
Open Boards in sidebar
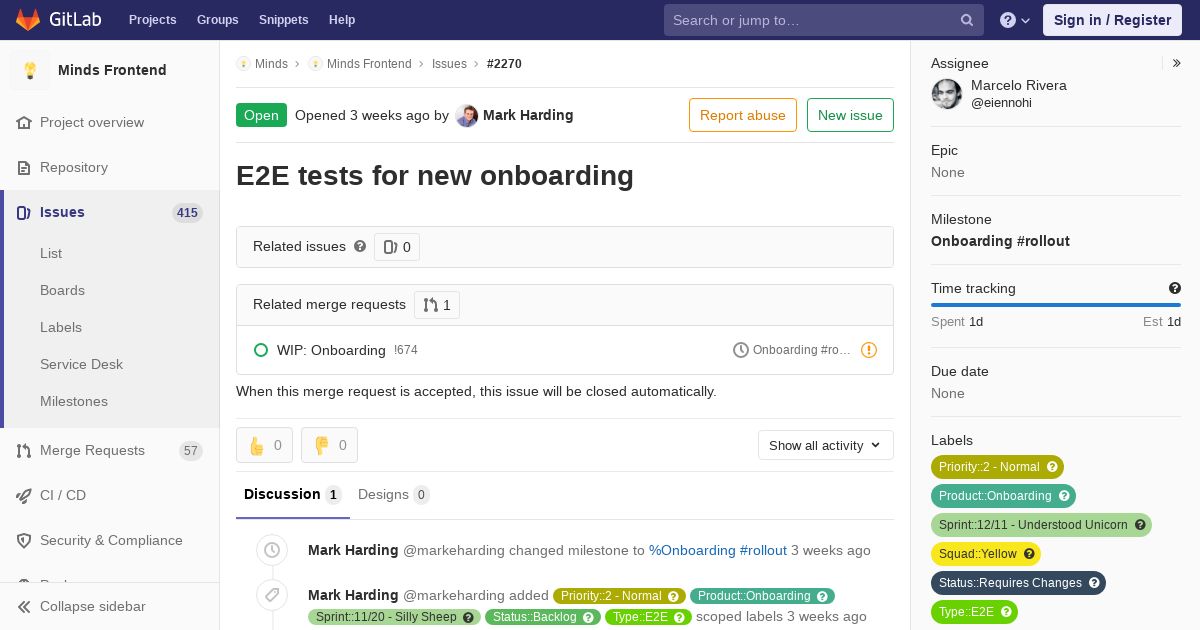62,290
